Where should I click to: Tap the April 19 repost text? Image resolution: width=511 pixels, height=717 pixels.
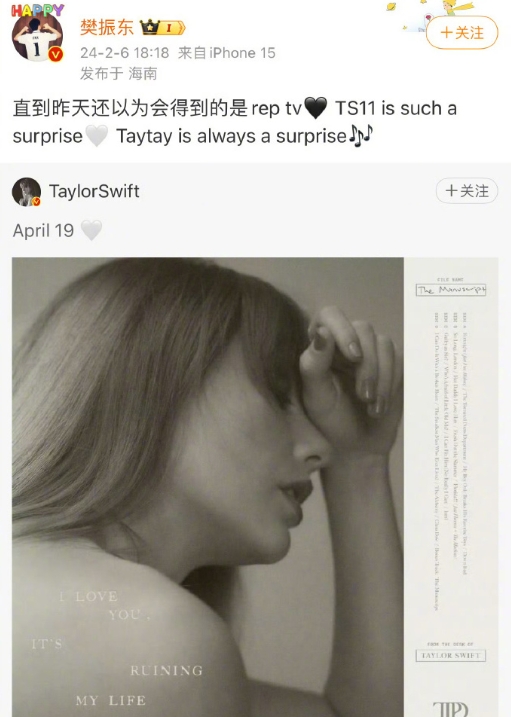tap(43, 230)
